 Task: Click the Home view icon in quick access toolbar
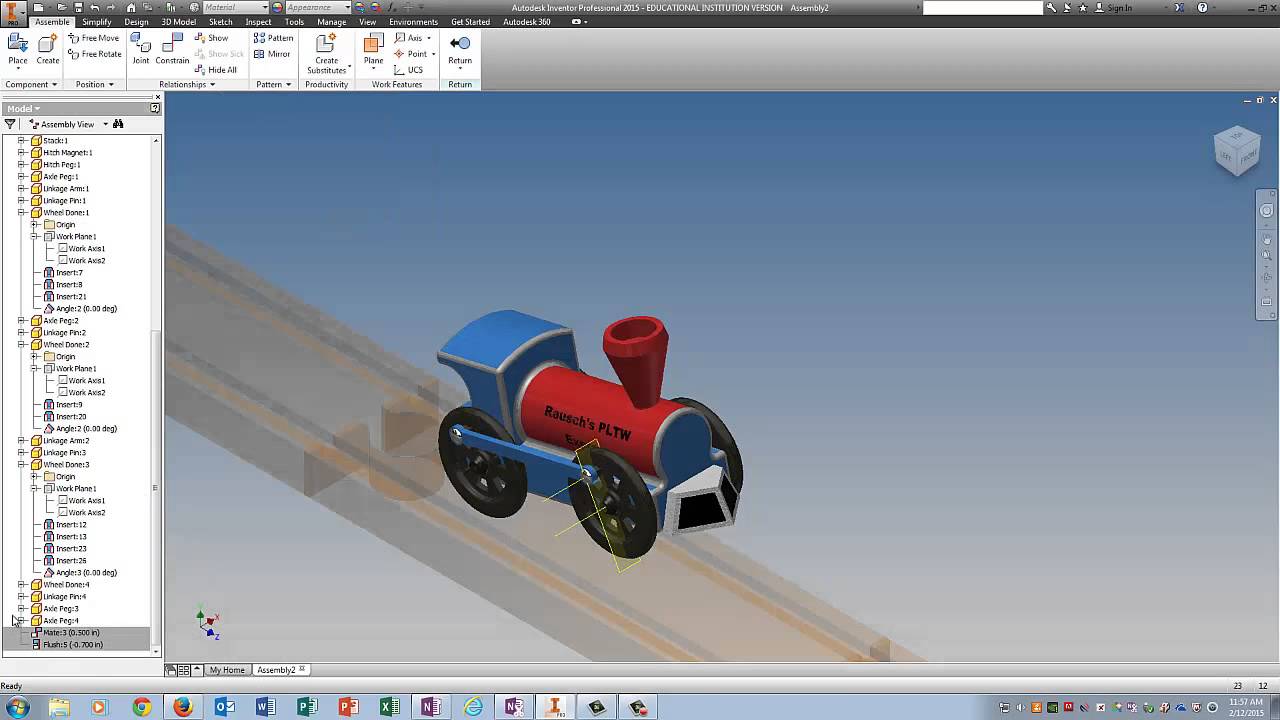pyautogui.click(x=131, y=7)
